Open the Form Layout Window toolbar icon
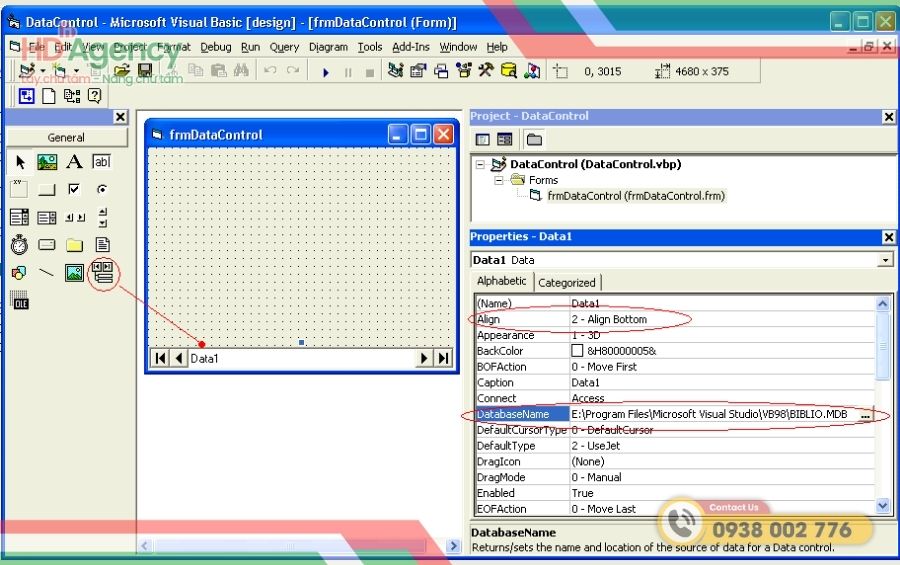The width and height of the screenshot is (900, 565). [441, 71]
